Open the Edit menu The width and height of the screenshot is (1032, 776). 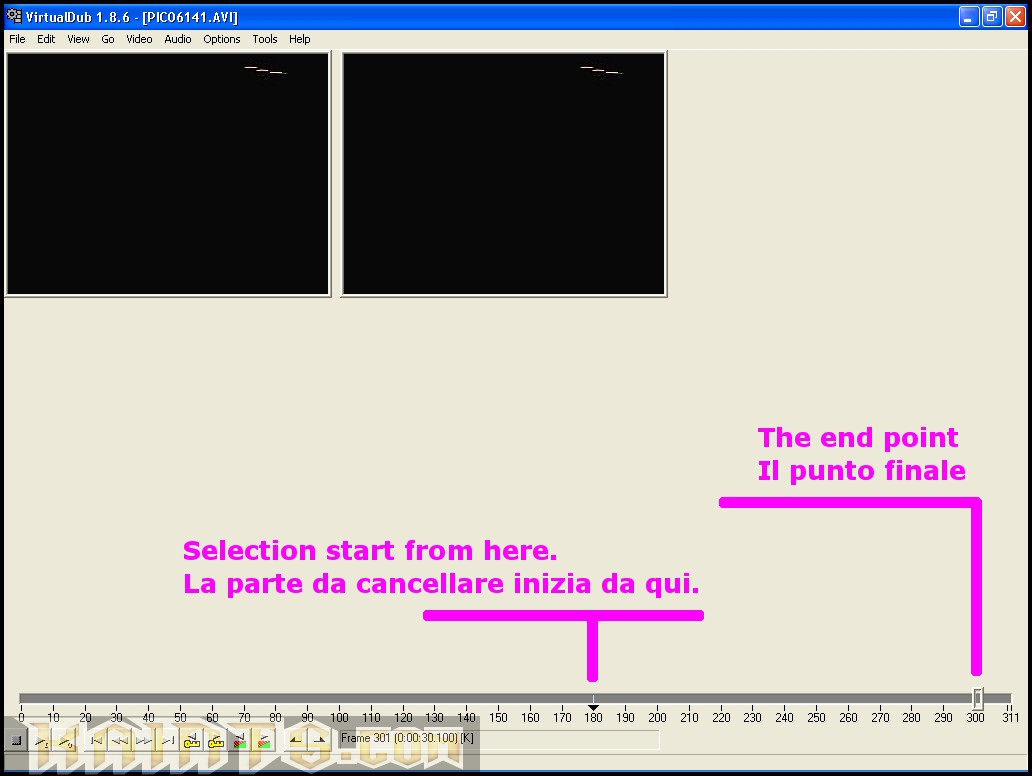click(46, 39)
